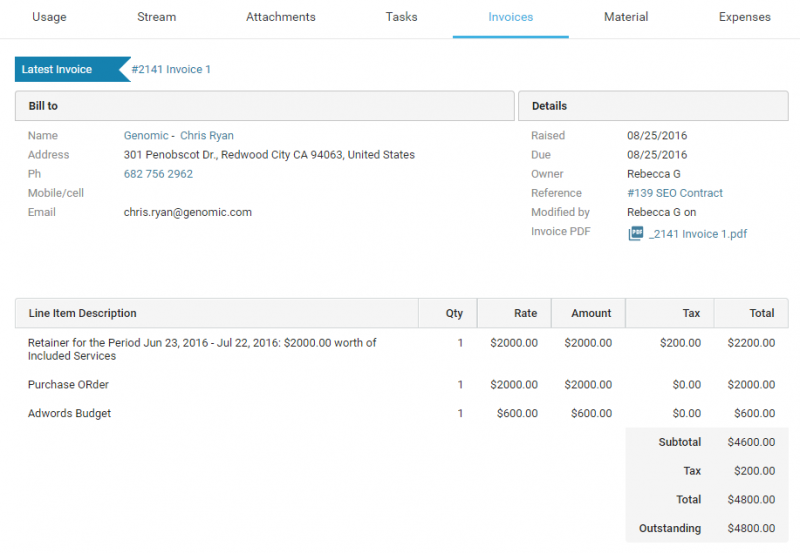Open Chris Ryan contact link
This screenshot has width=800, height=553.
pos(207,136)
